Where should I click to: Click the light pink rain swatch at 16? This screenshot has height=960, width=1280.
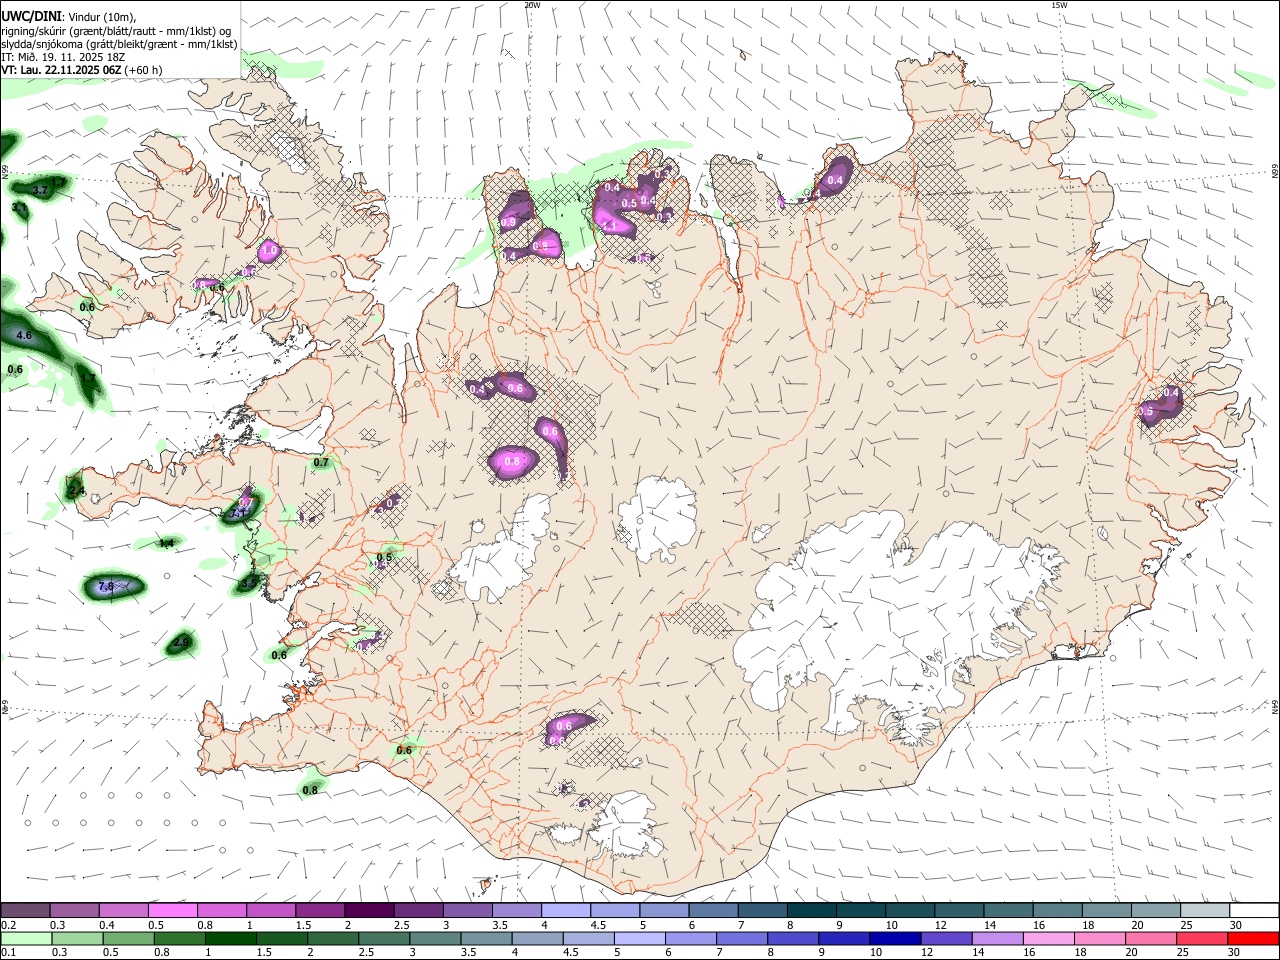[x=1048, y=938]
